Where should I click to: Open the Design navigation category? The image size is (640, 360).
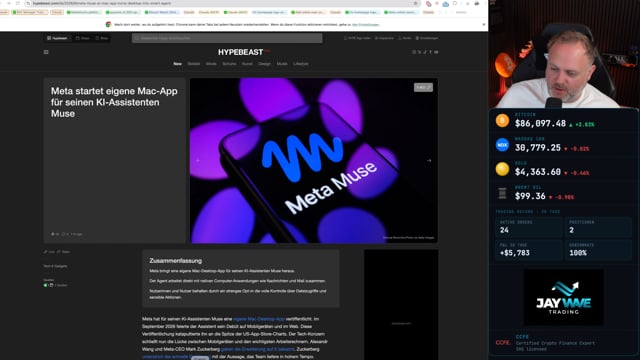264,64
